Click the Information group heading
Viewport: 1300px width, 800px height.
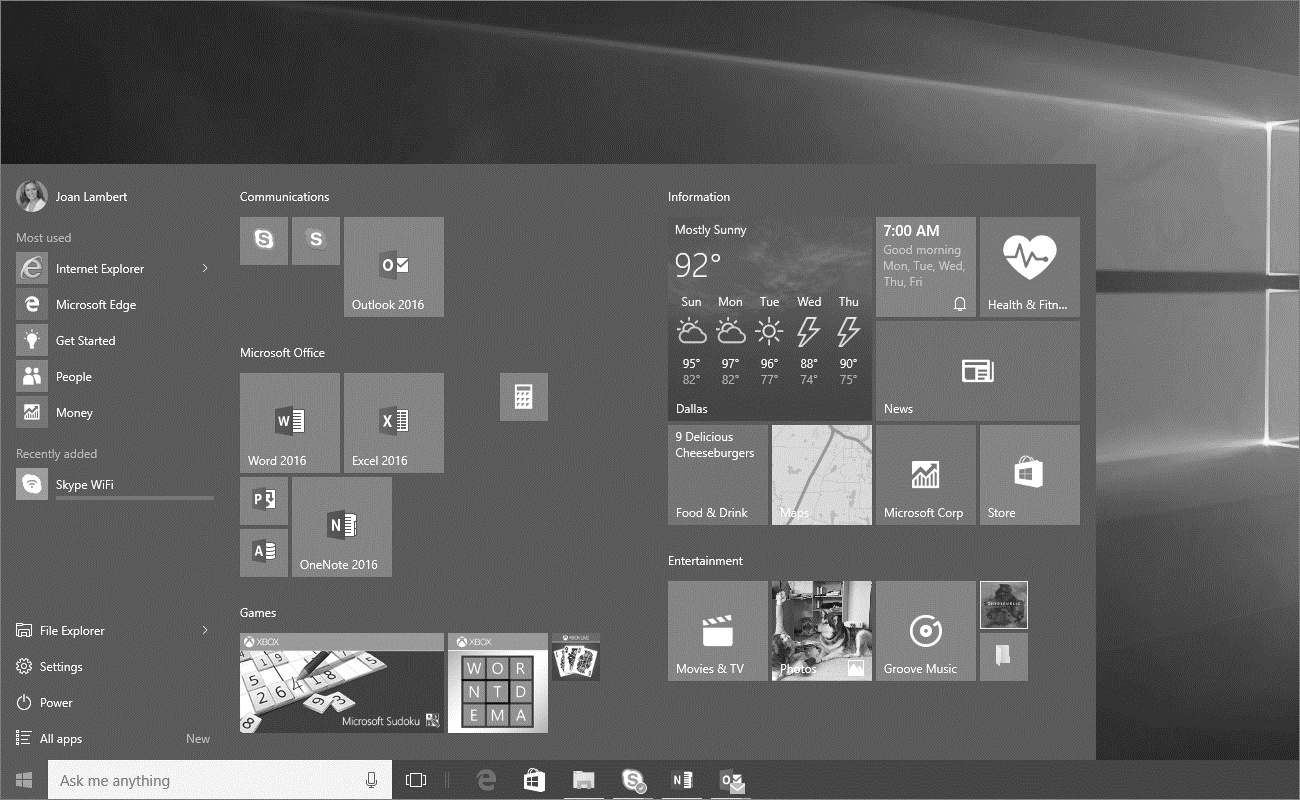(699, 197)
